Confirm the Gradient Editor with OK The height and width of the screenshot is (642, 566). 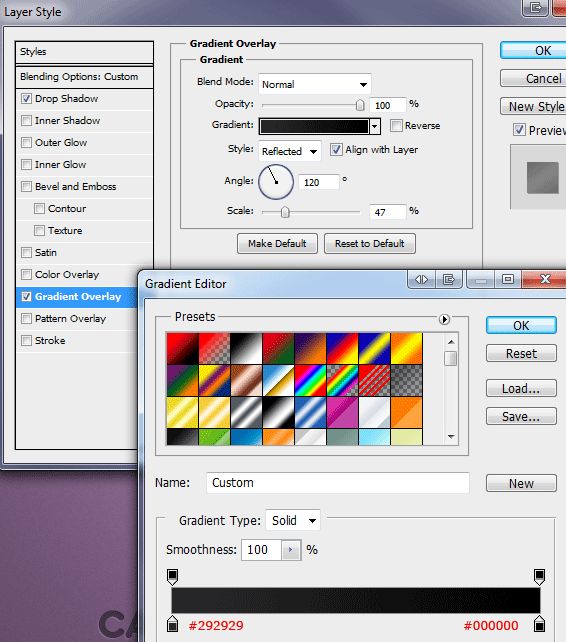click(x=521, y=326)
